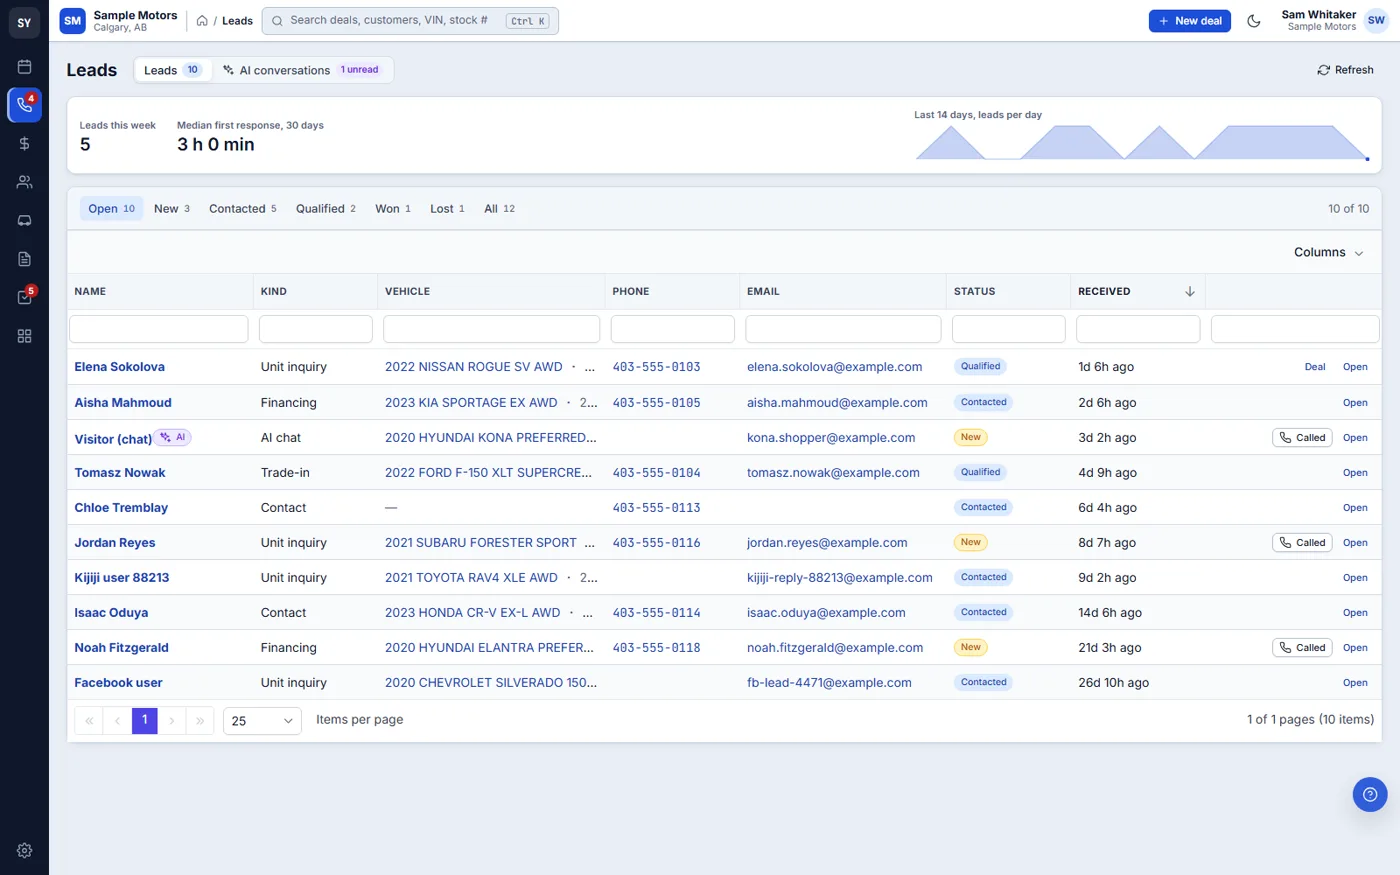This screenshot has height=875, width=1400.
Task: Switch to the Leads tab
Action: tap(172, 70)
